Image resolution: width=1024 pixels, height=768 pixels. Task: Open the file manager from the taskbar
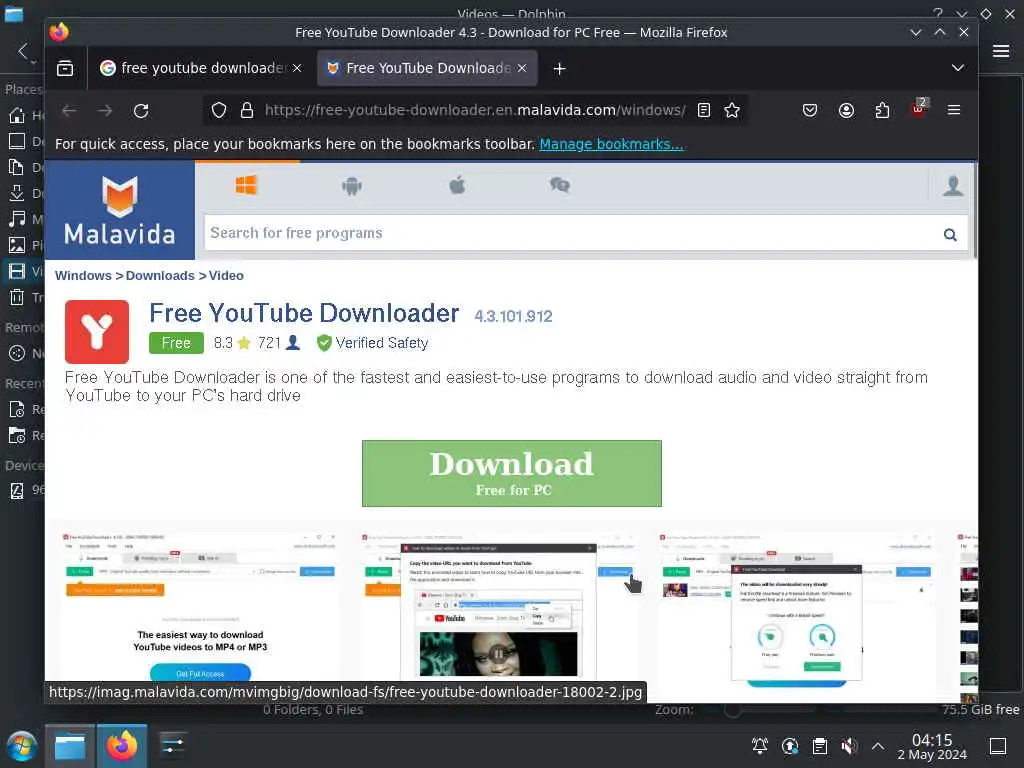[70, 746]
